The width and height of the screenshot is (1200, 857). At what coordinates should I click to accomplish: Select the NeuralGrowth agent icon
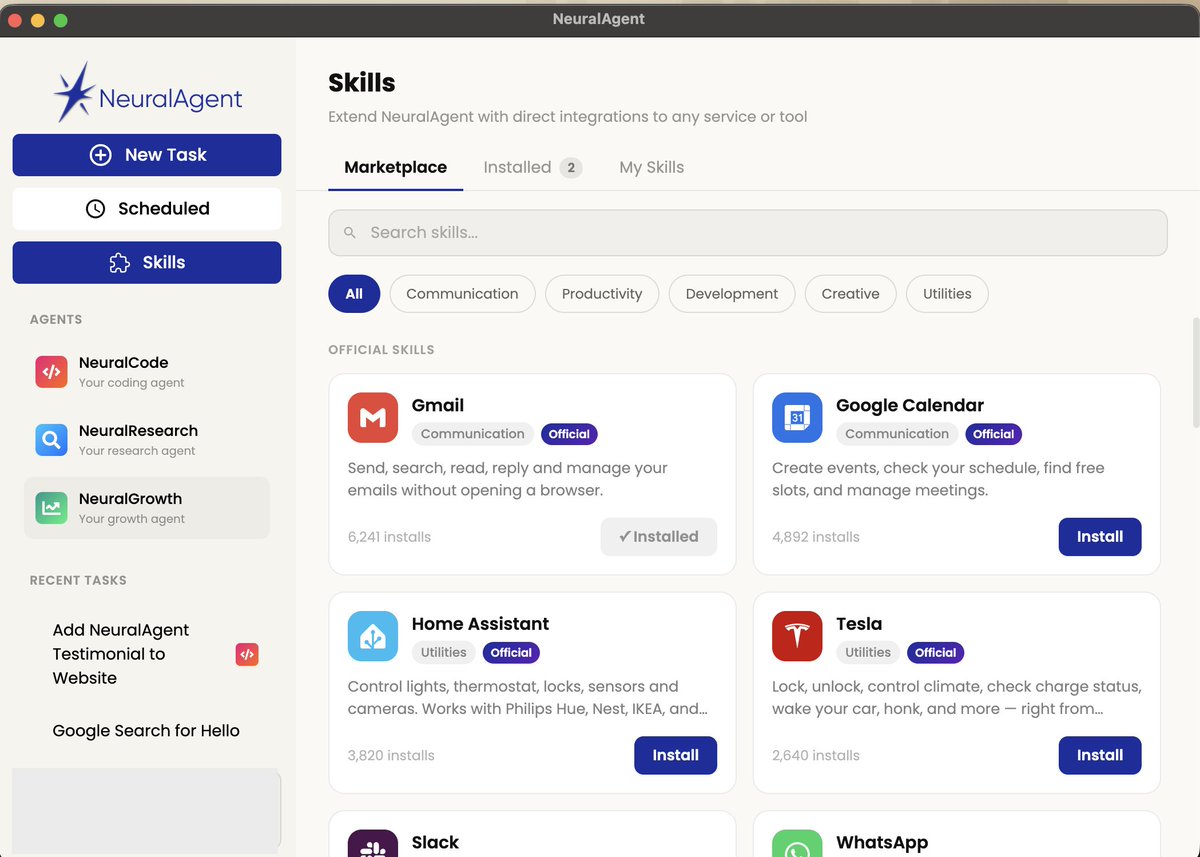(51, 507)
